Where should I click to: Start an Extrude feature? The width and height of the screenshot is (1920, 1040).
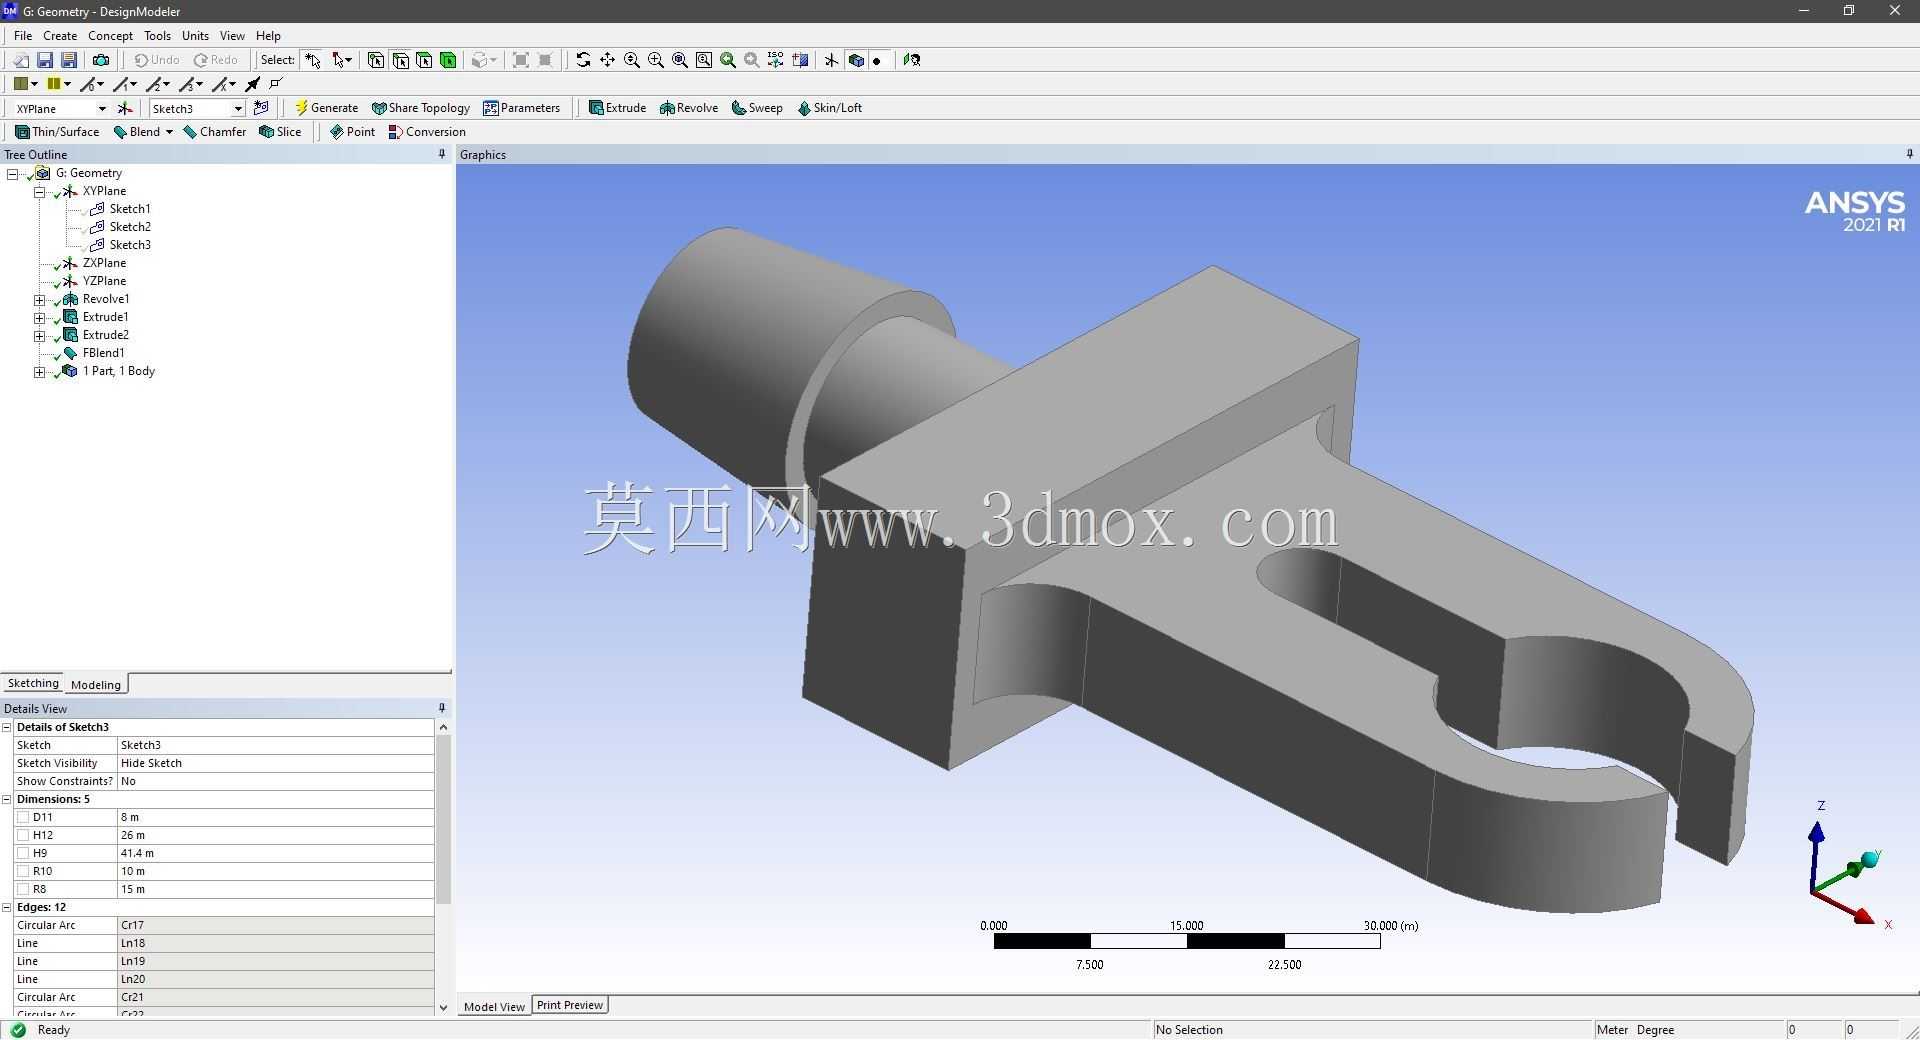[617, 108]
